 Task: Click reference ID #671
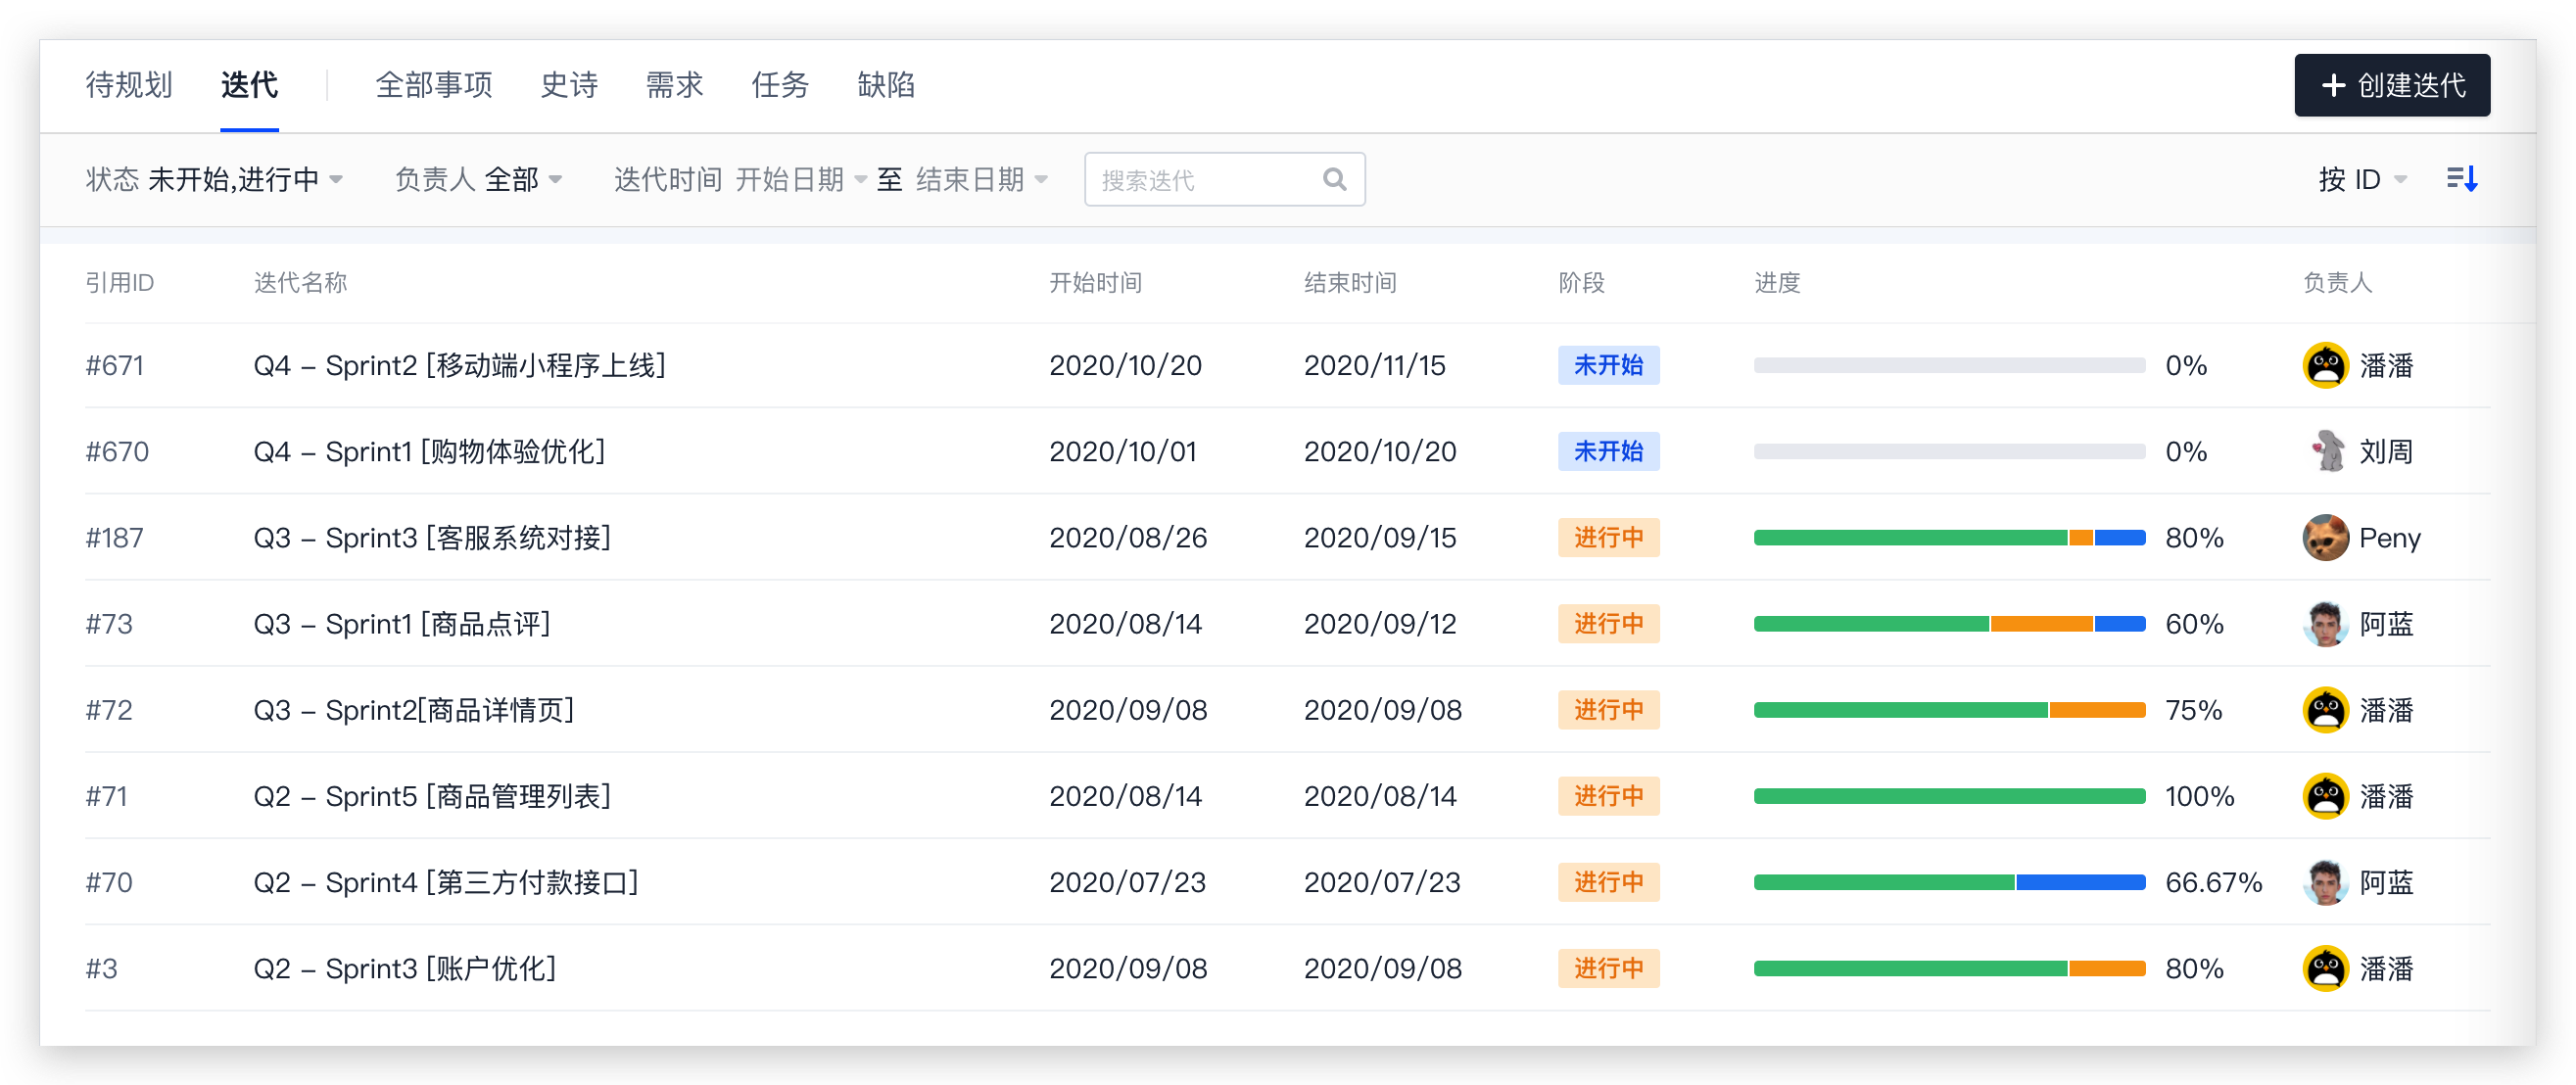coord(115,365)
